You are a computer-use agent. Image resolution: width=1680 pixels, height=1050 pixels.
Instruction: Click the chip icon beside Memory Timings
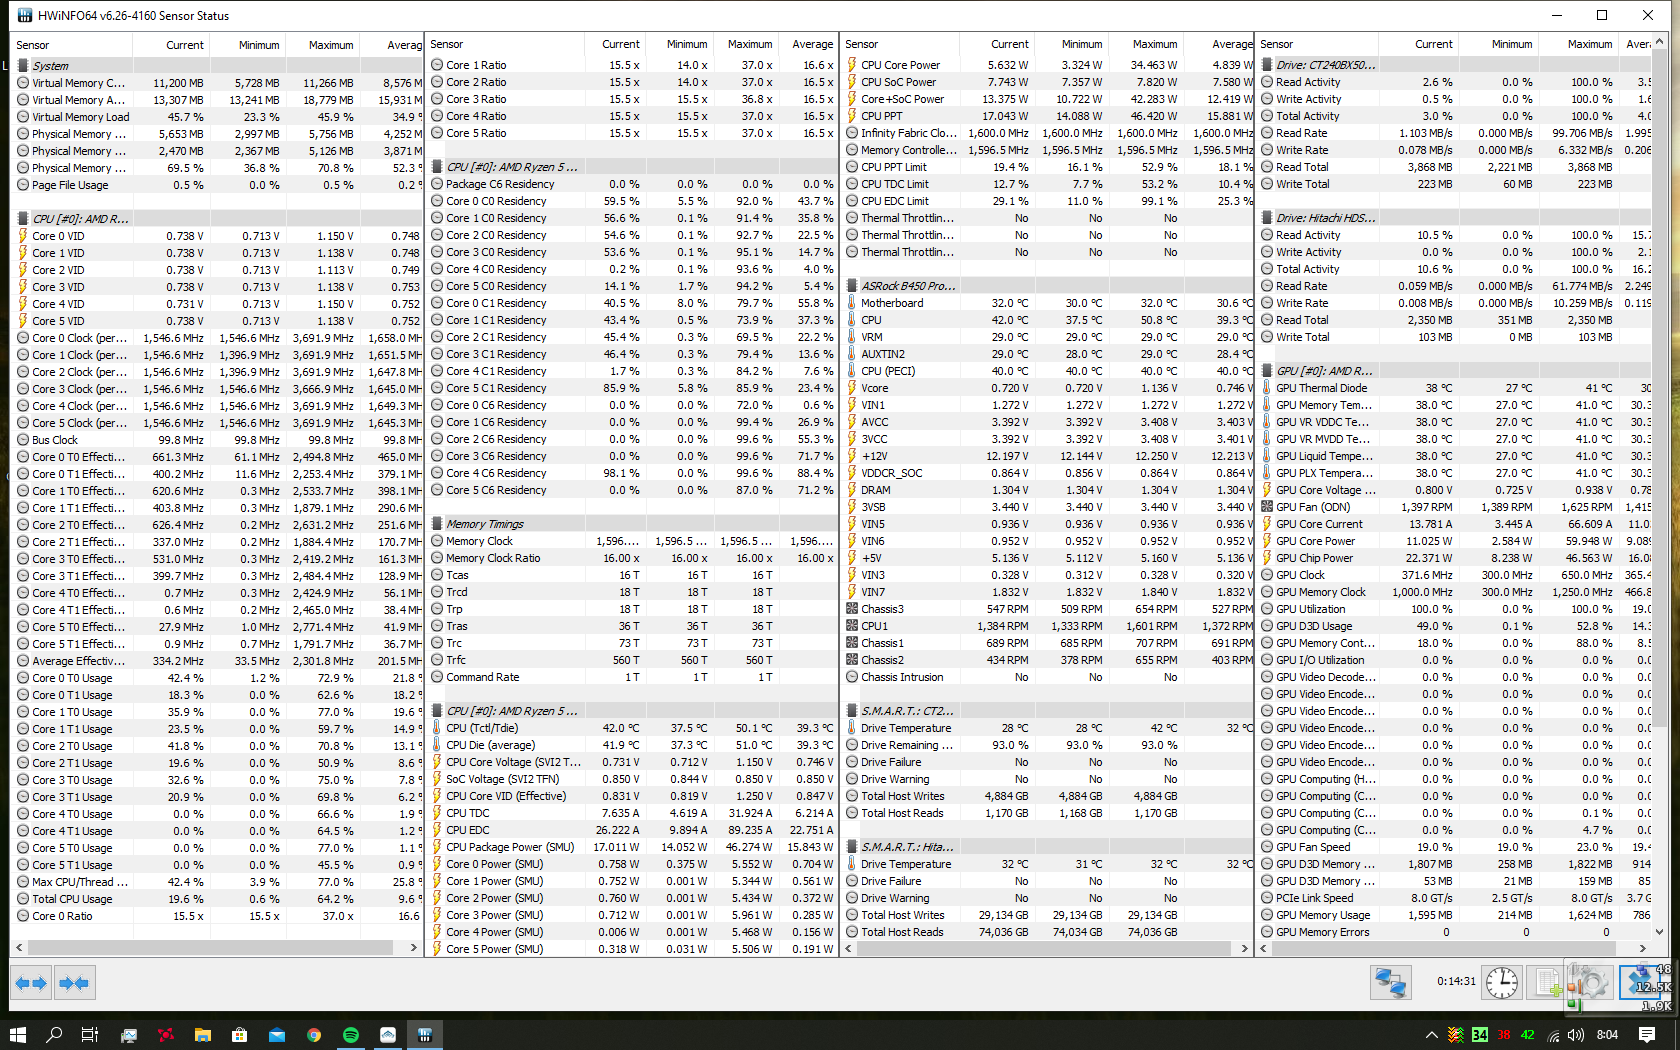pyautogui.click(x=437, y=524)
